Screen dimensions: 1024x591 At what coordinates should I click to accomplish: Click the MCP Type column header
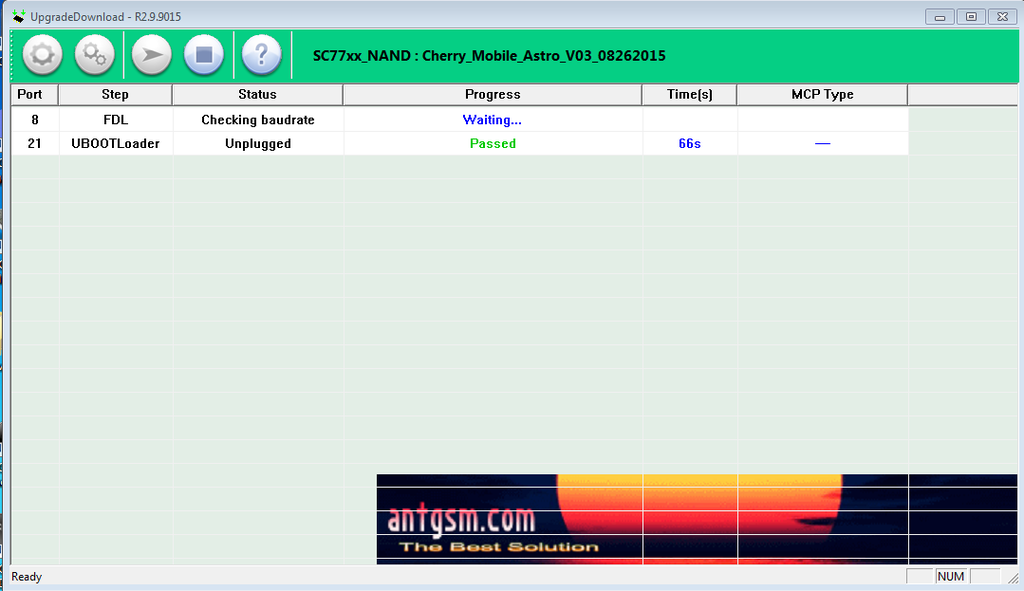pyautogui.click(x=822, y=94)
